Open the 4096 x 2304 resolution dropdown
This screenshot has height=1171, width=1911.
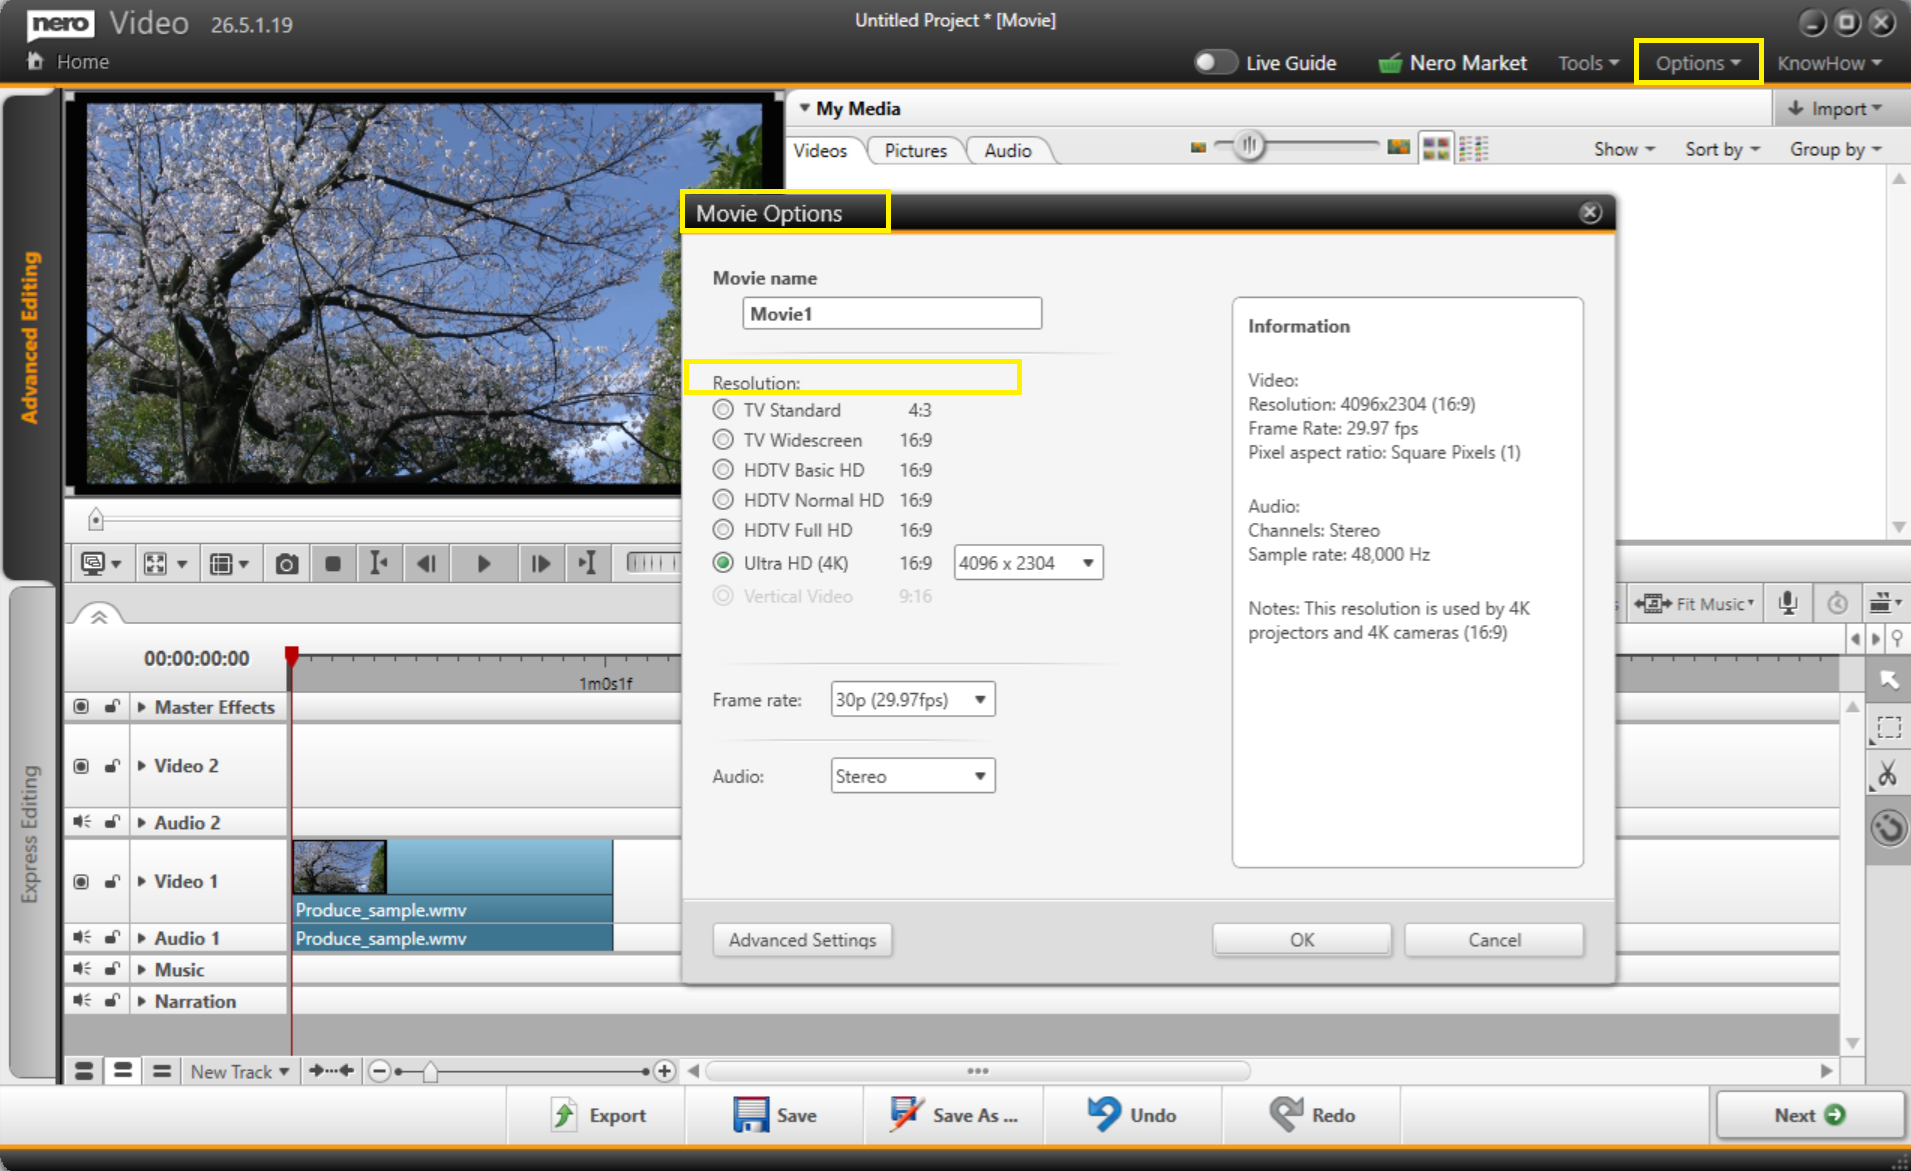pos(1028,563)
